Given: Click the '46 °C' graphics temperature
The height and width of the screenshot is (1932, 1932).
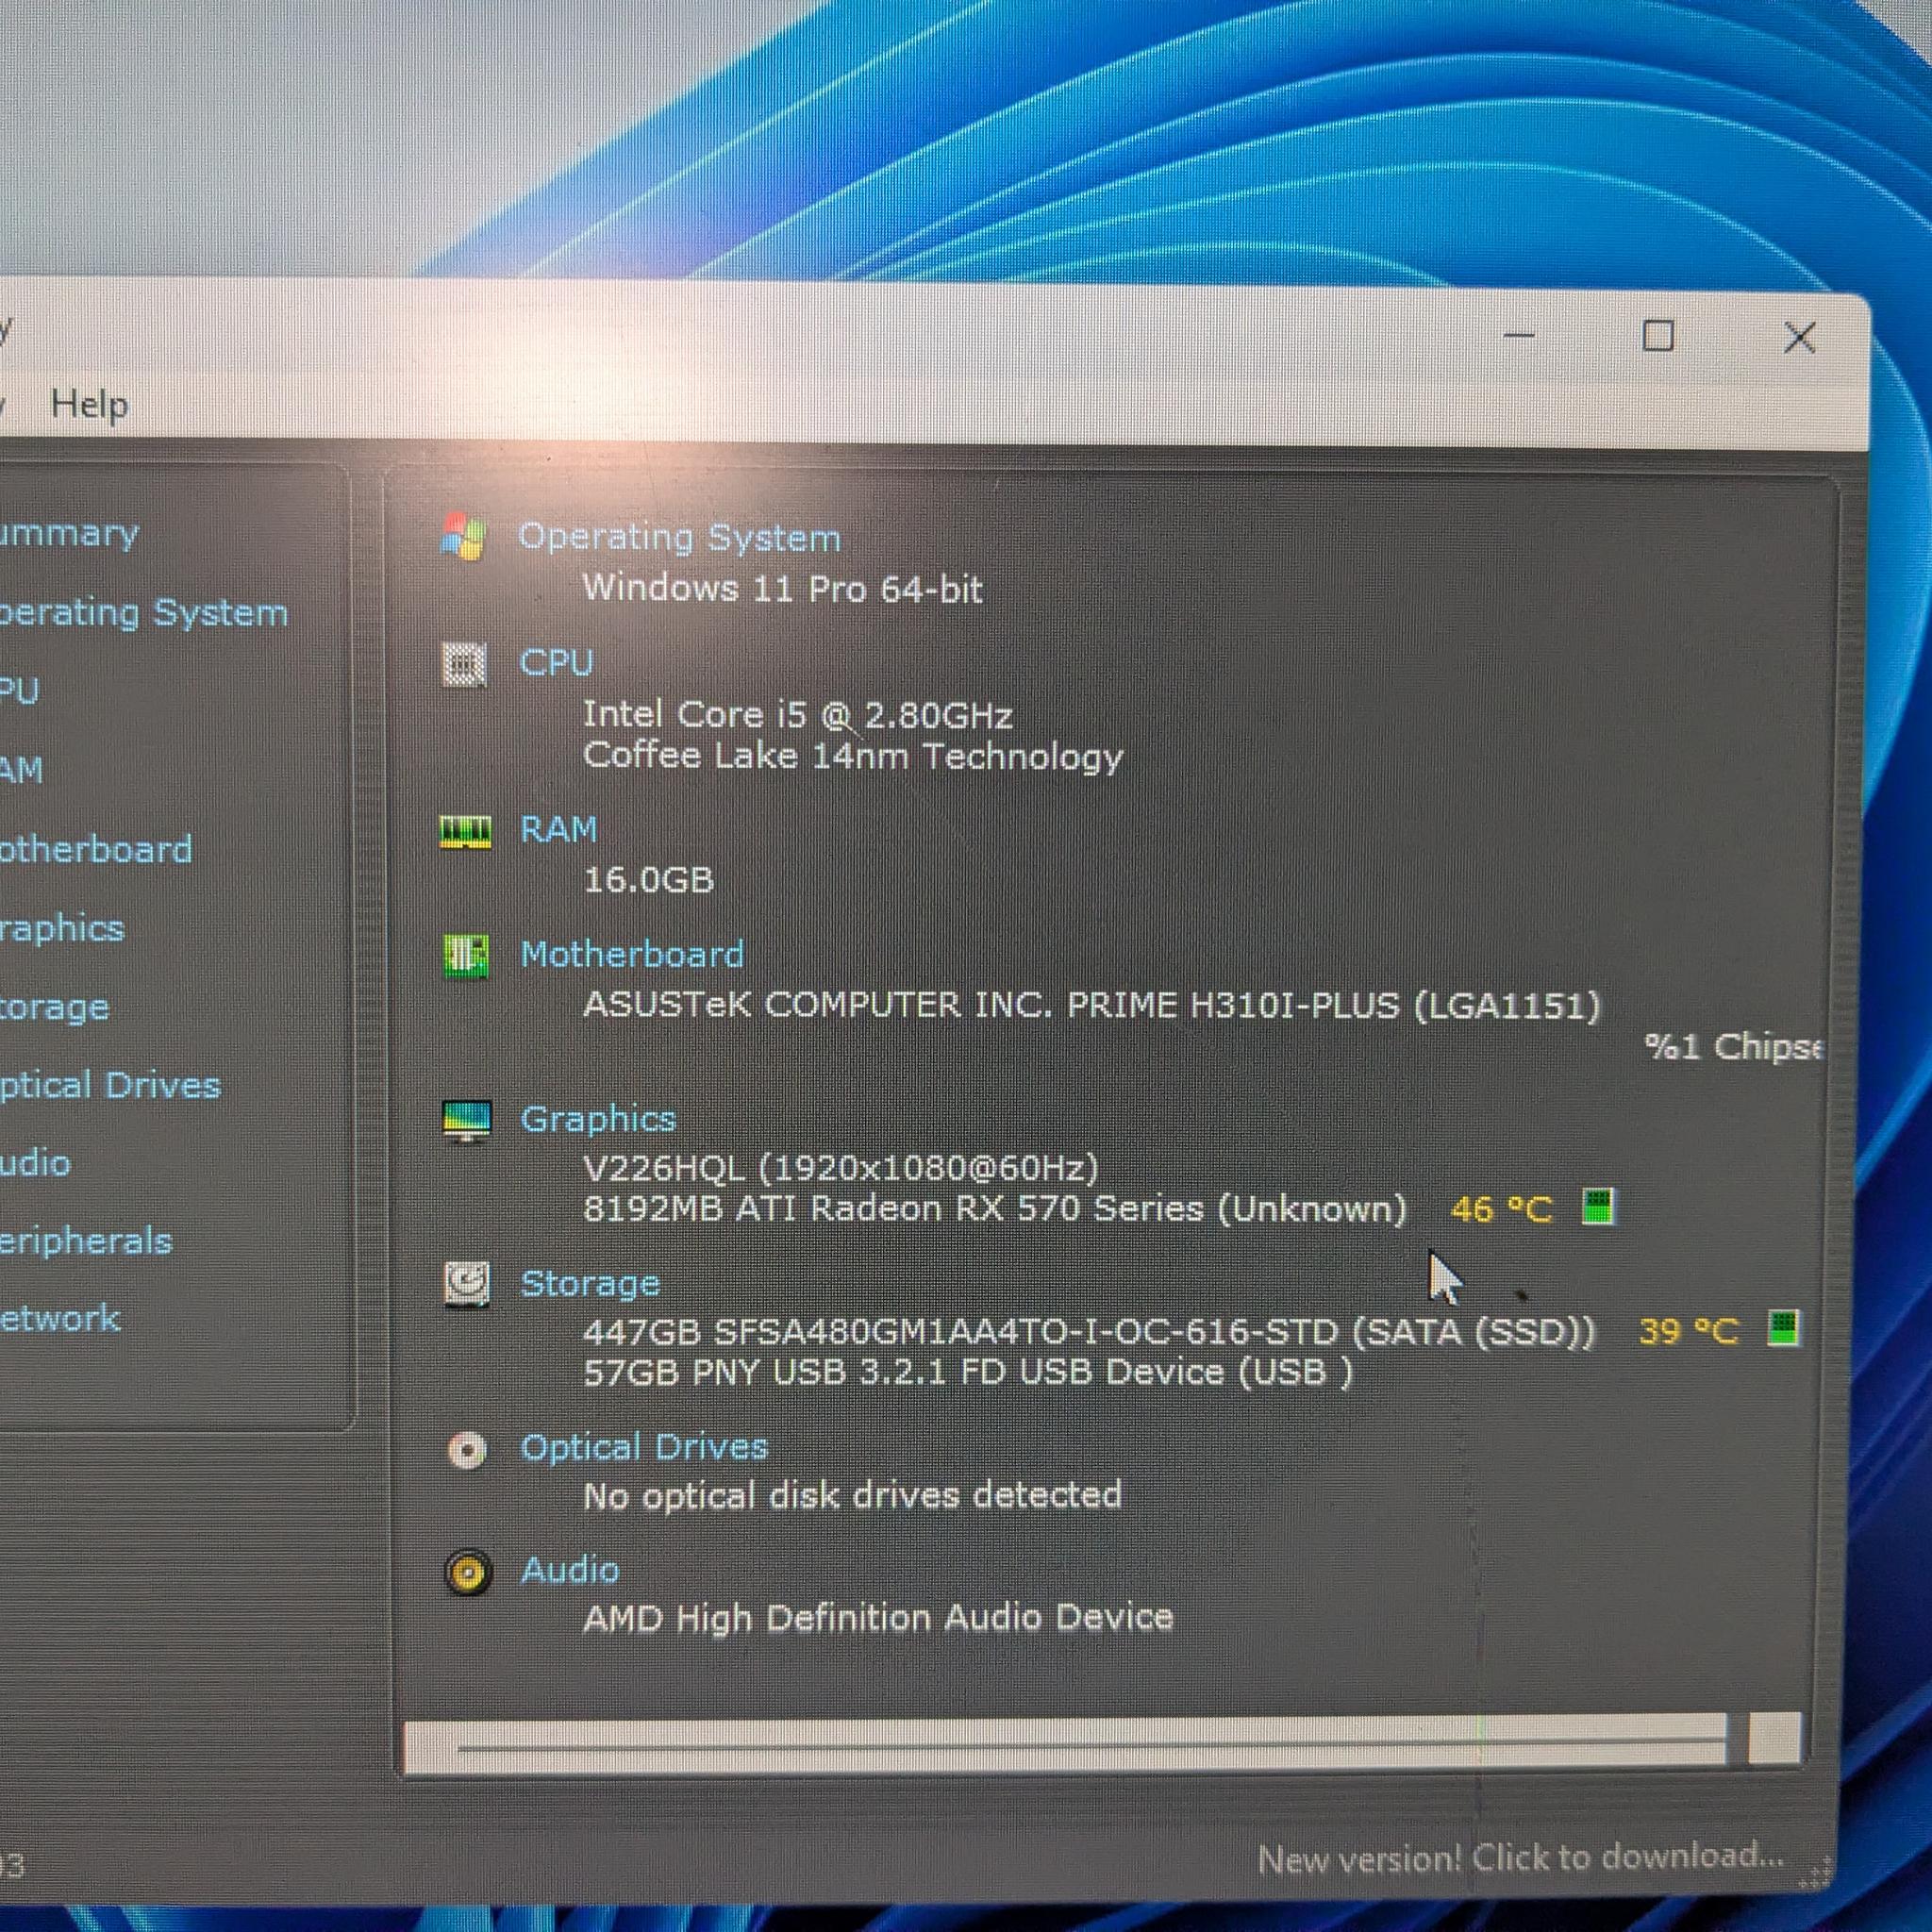Looking at the screenshot, I should click(x=1501, y=1209).
